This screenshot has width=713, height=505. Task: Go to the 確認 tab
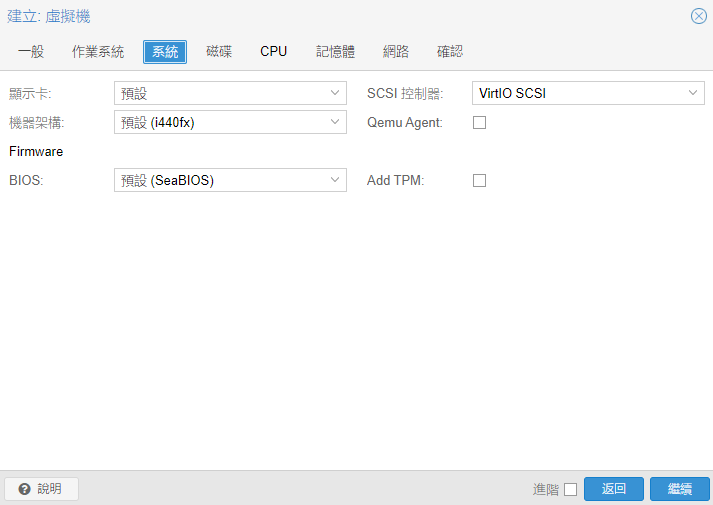pyautogui.click(x=450, y=52)
